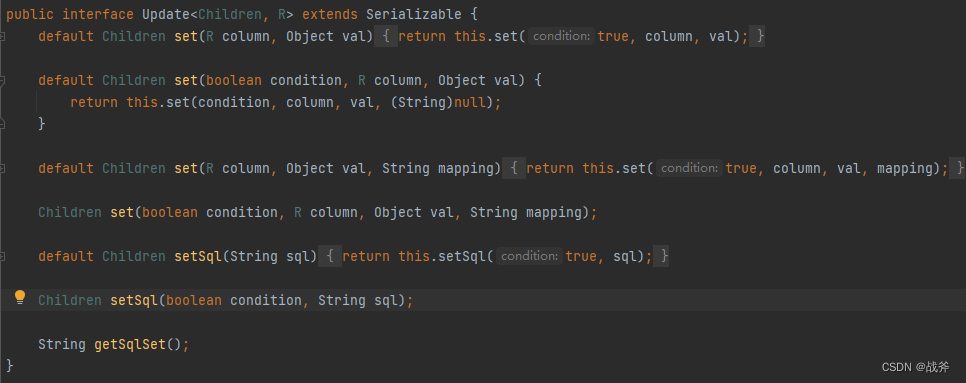Click the extends keyword
Screen dimensions: 966x383
tap(330, 14)
